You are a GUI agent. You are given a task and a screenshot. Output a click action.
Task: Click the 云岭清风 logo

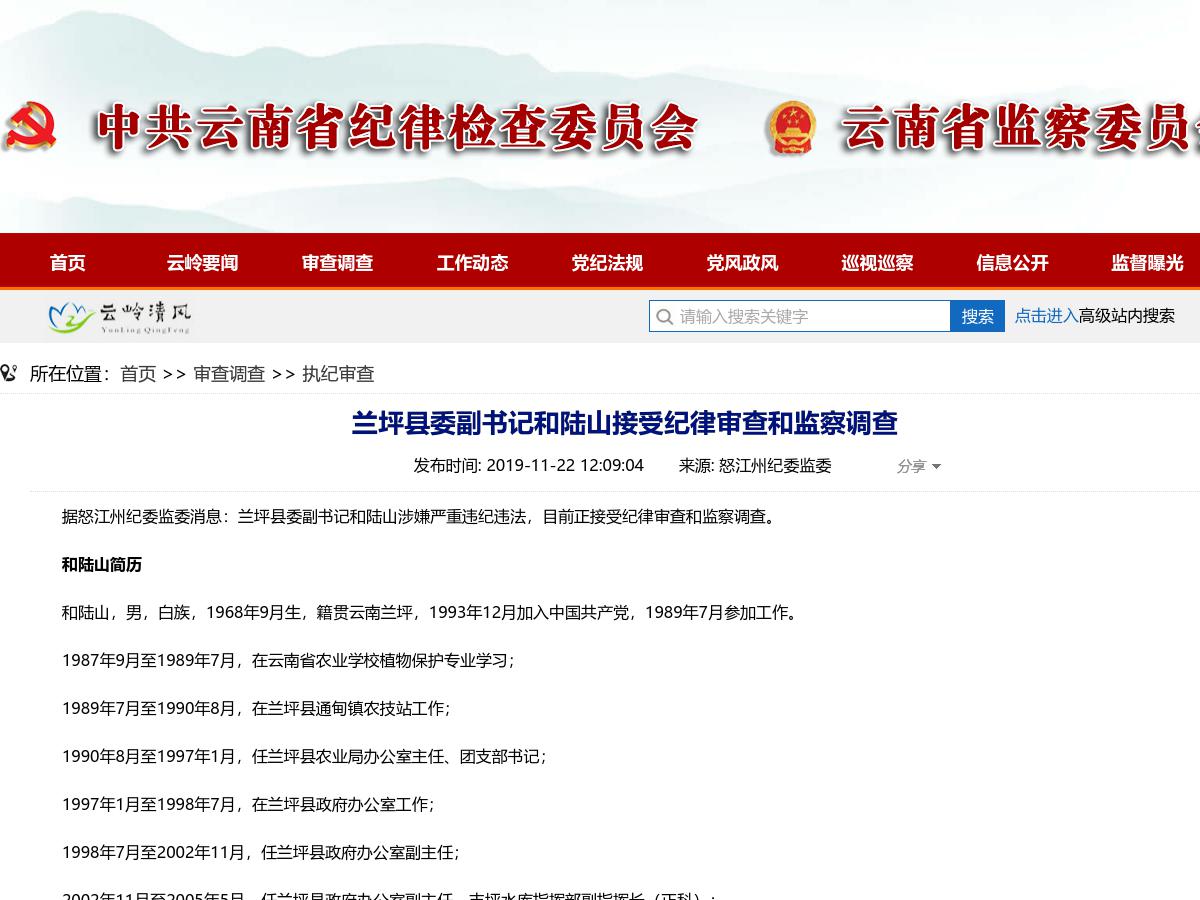[119, 317]
